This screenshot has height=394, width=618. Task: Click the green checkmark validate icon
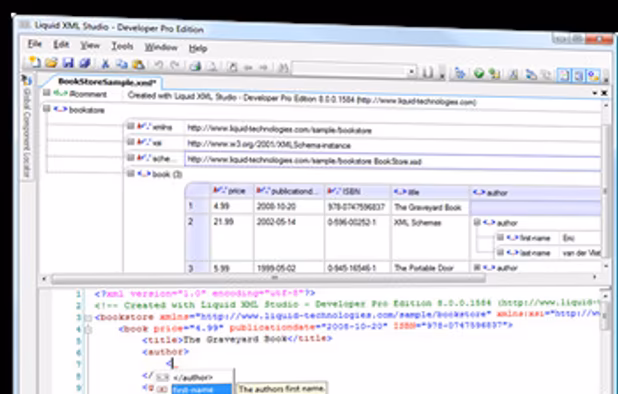478,73
